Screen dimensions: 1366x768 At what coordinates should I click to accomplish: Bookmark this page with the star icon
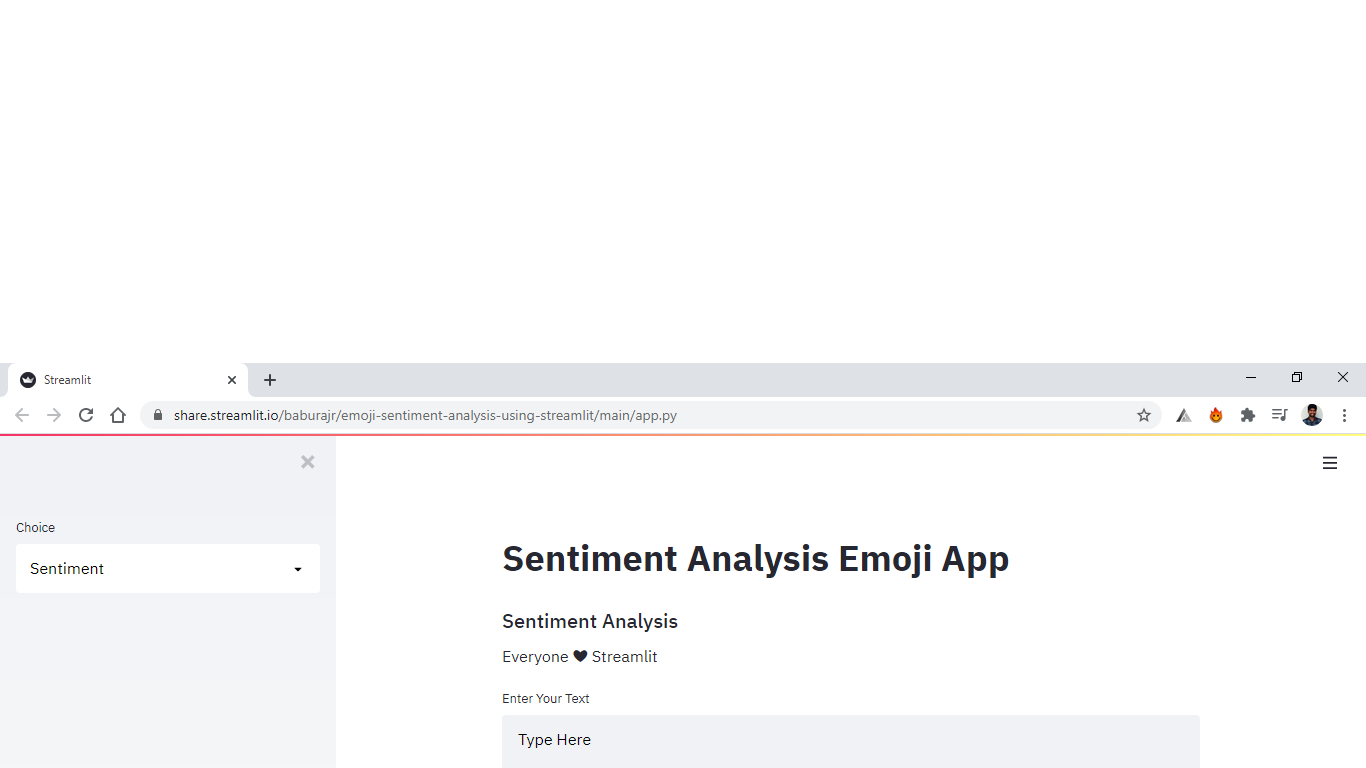[1144, 415]
